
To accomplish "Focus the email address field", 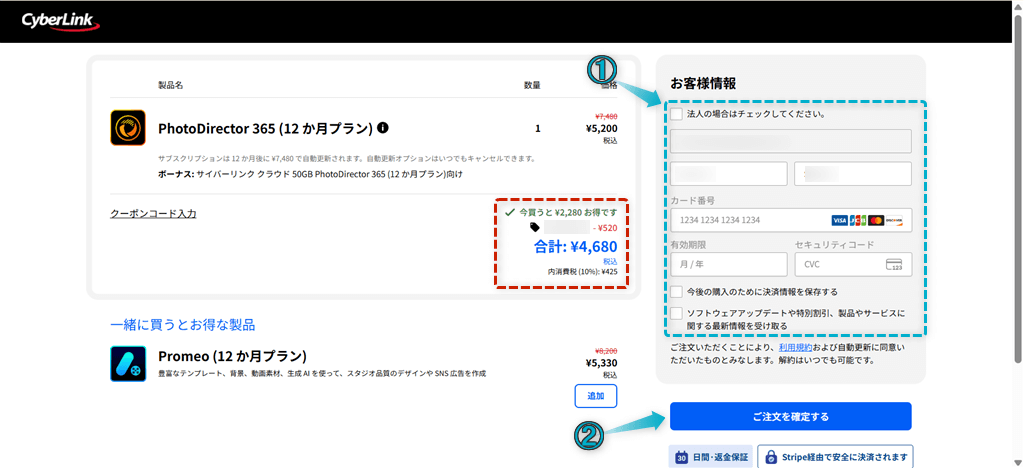I will coord(791,141).
